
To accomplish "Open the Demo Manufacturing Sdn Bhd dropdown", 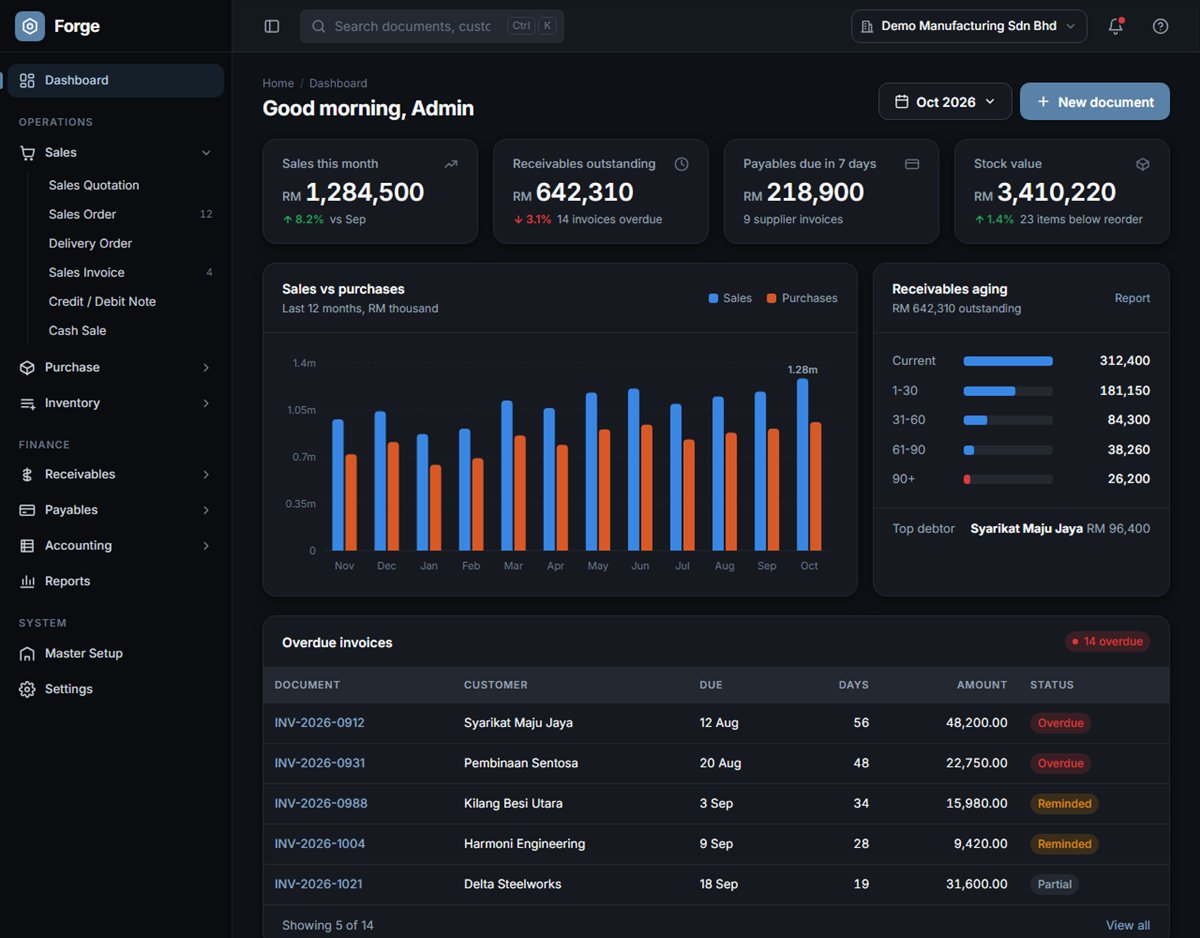I will tap(969, 26).
